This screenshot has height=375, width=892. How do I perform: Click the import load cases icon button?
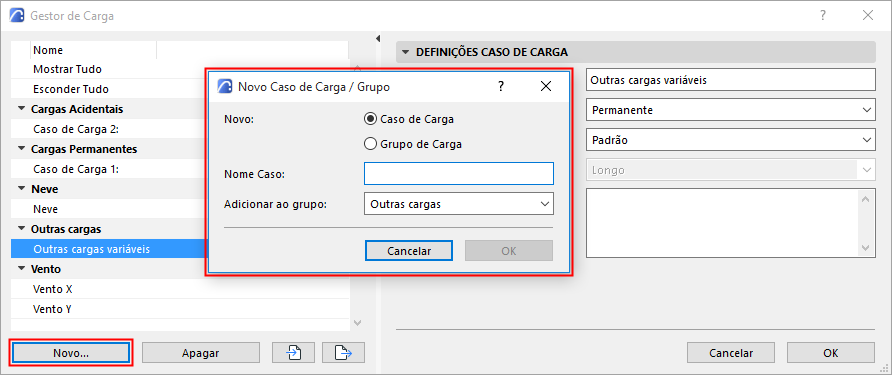[293, 353]
